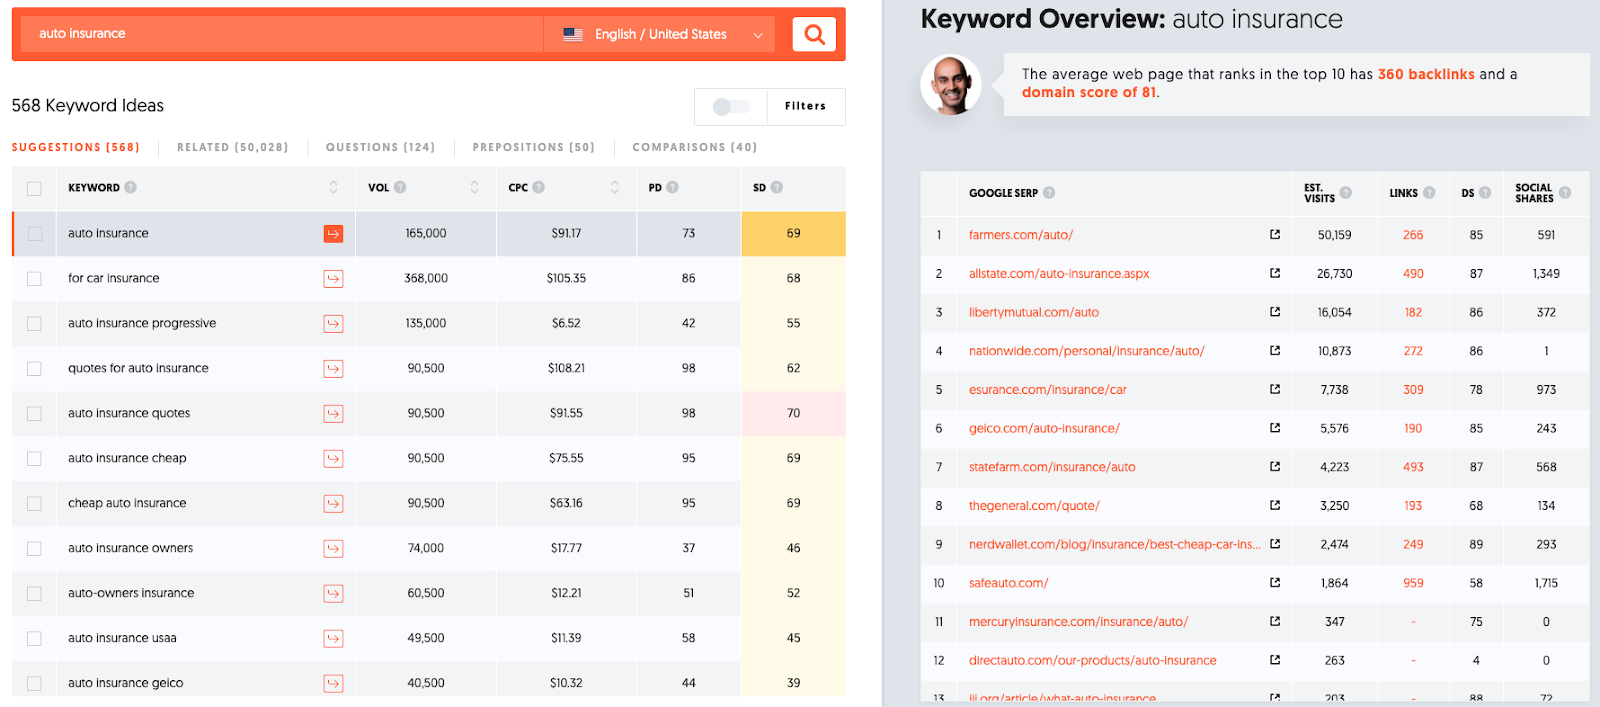Image resolution: width=1600 pixels, height=707 pixels.
Task: Open export arrow for 'auto insurance owners' row
Action: pyautogui.click(x=333, y=548)
